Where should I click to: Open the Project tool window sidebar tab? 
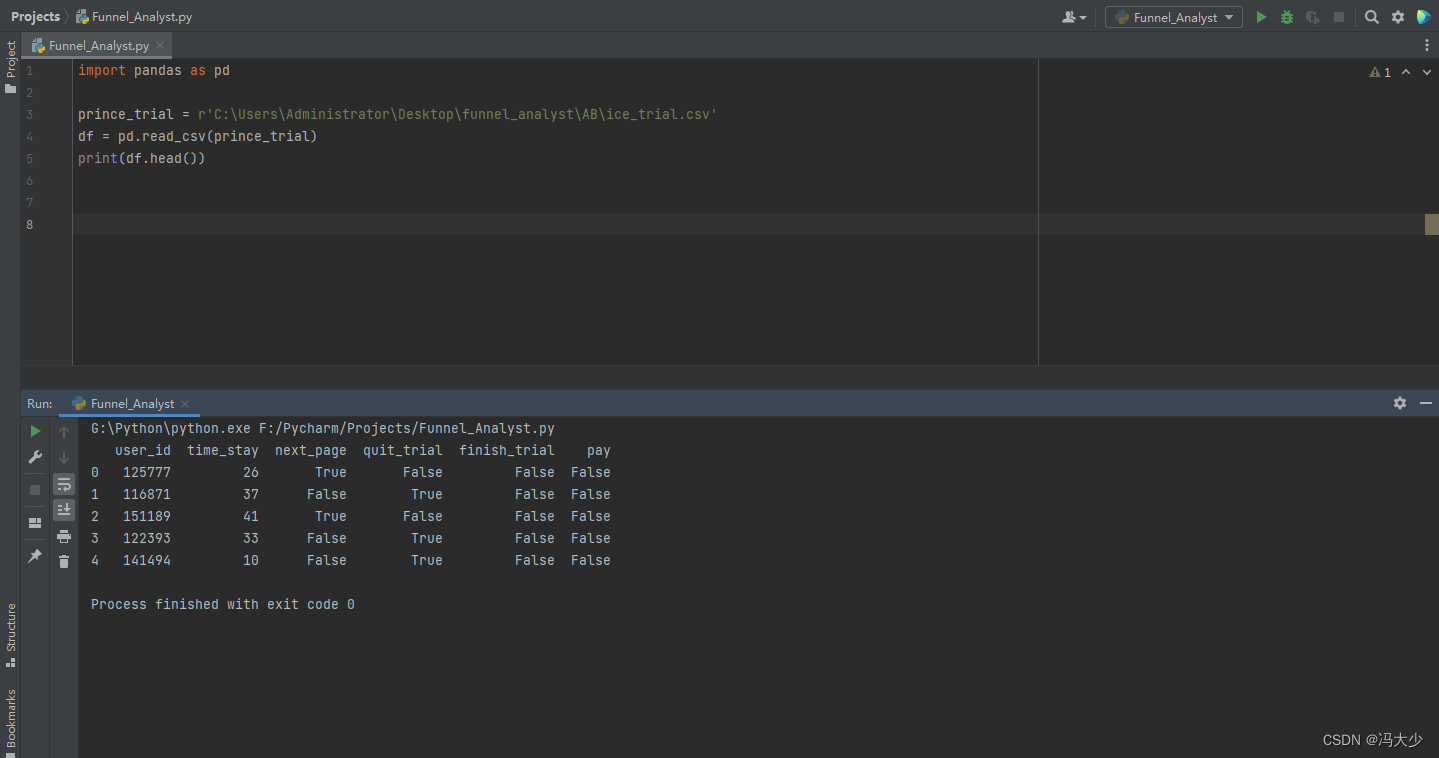pos(11,67)
